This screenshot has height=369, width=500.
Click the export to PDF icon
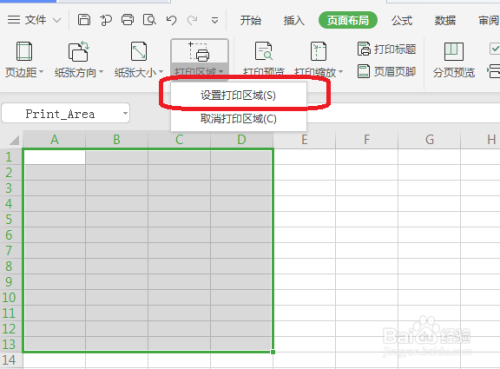point(106,20)
